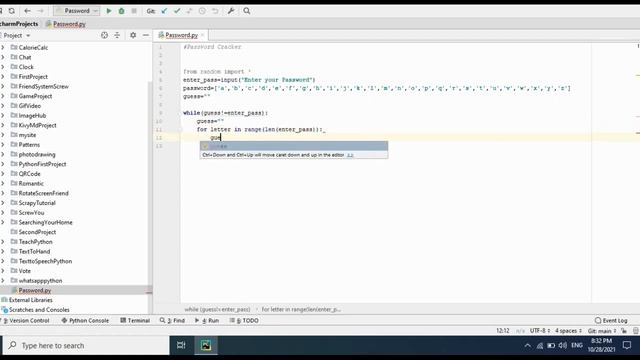Open Search Everywhere magnifier icon

click(x=247, y=11)
